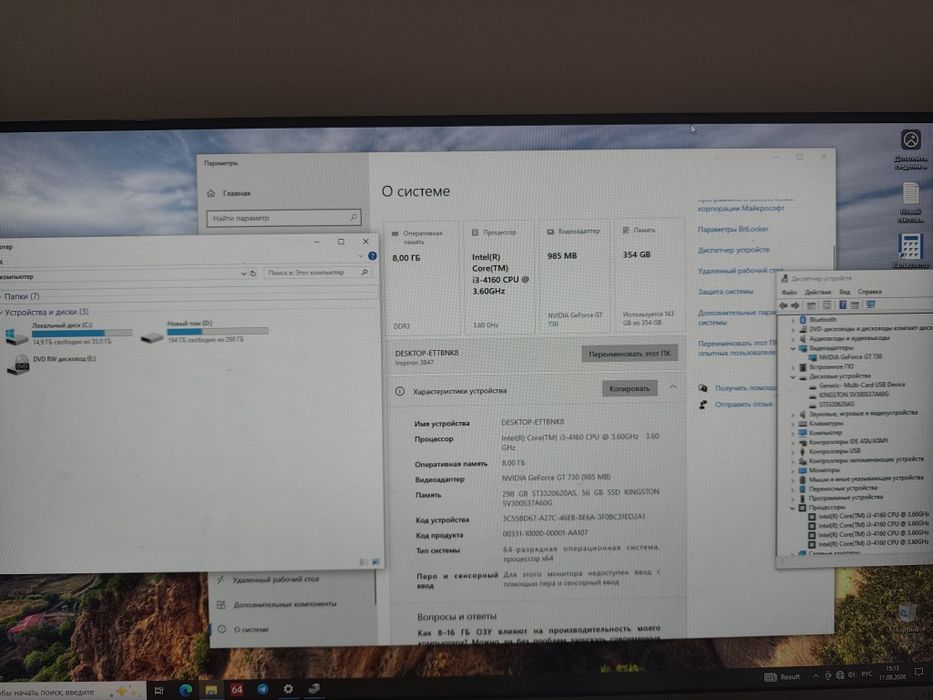Click the Task View icon on the taskbar
933x700 pixels.
[159, 690]
